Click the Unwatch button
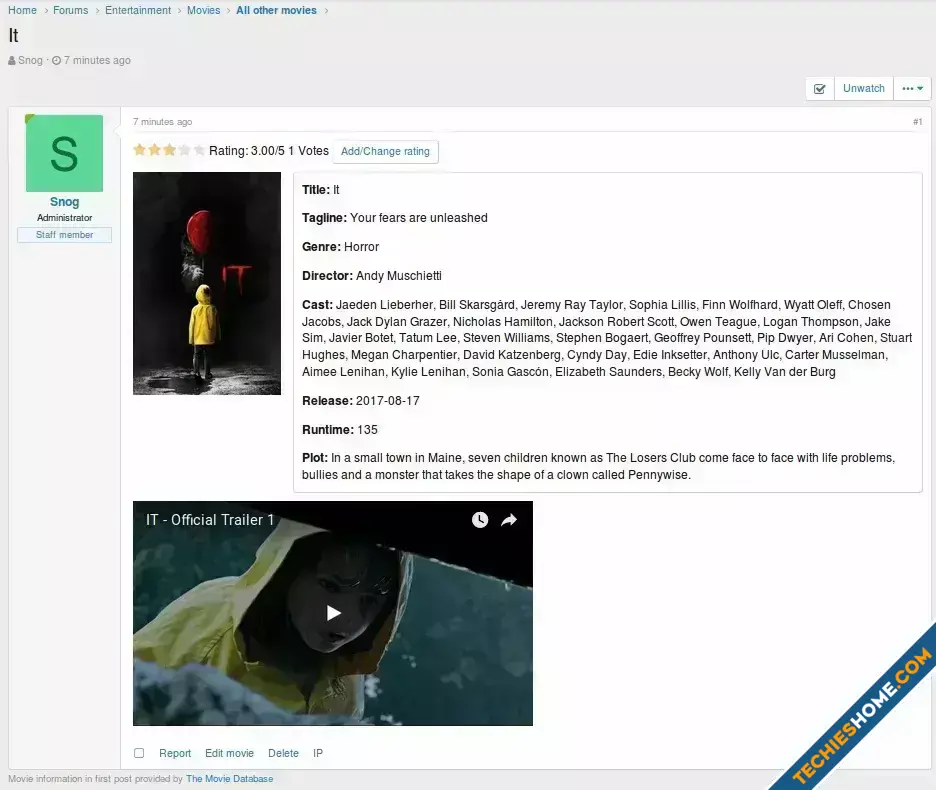 pyautogui.click(x=864, y=88)
